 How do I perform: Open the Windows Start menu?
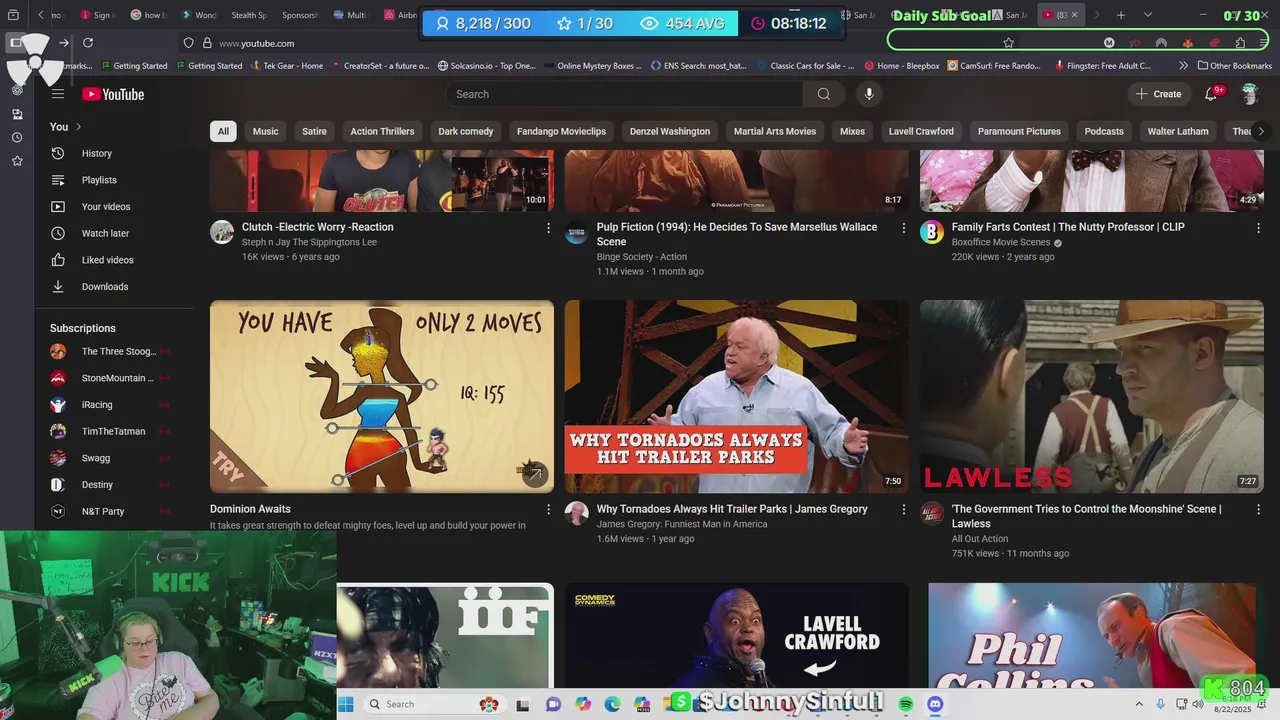(x=345, y=704)
